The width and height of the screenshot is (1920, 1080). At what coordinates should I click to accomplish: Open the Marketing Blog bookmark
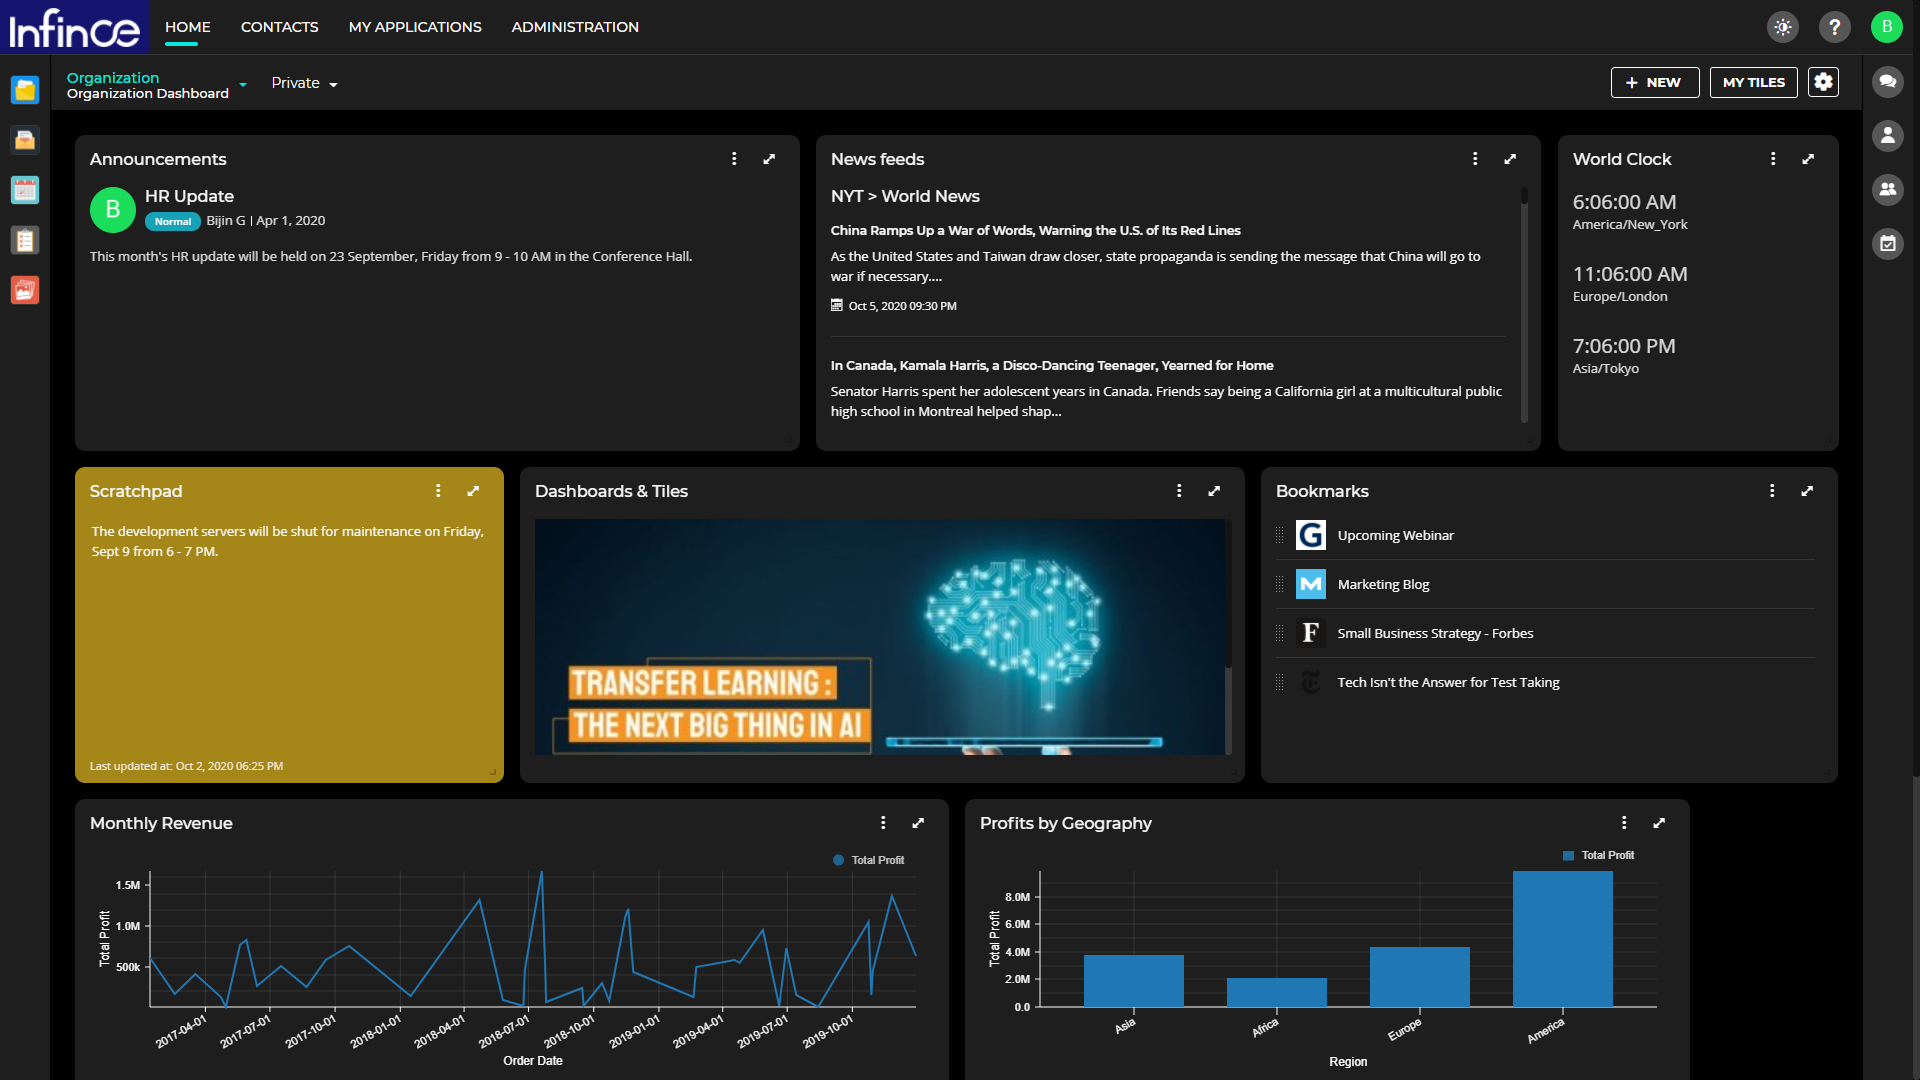pyautogui.click(x=1383, y=584)
